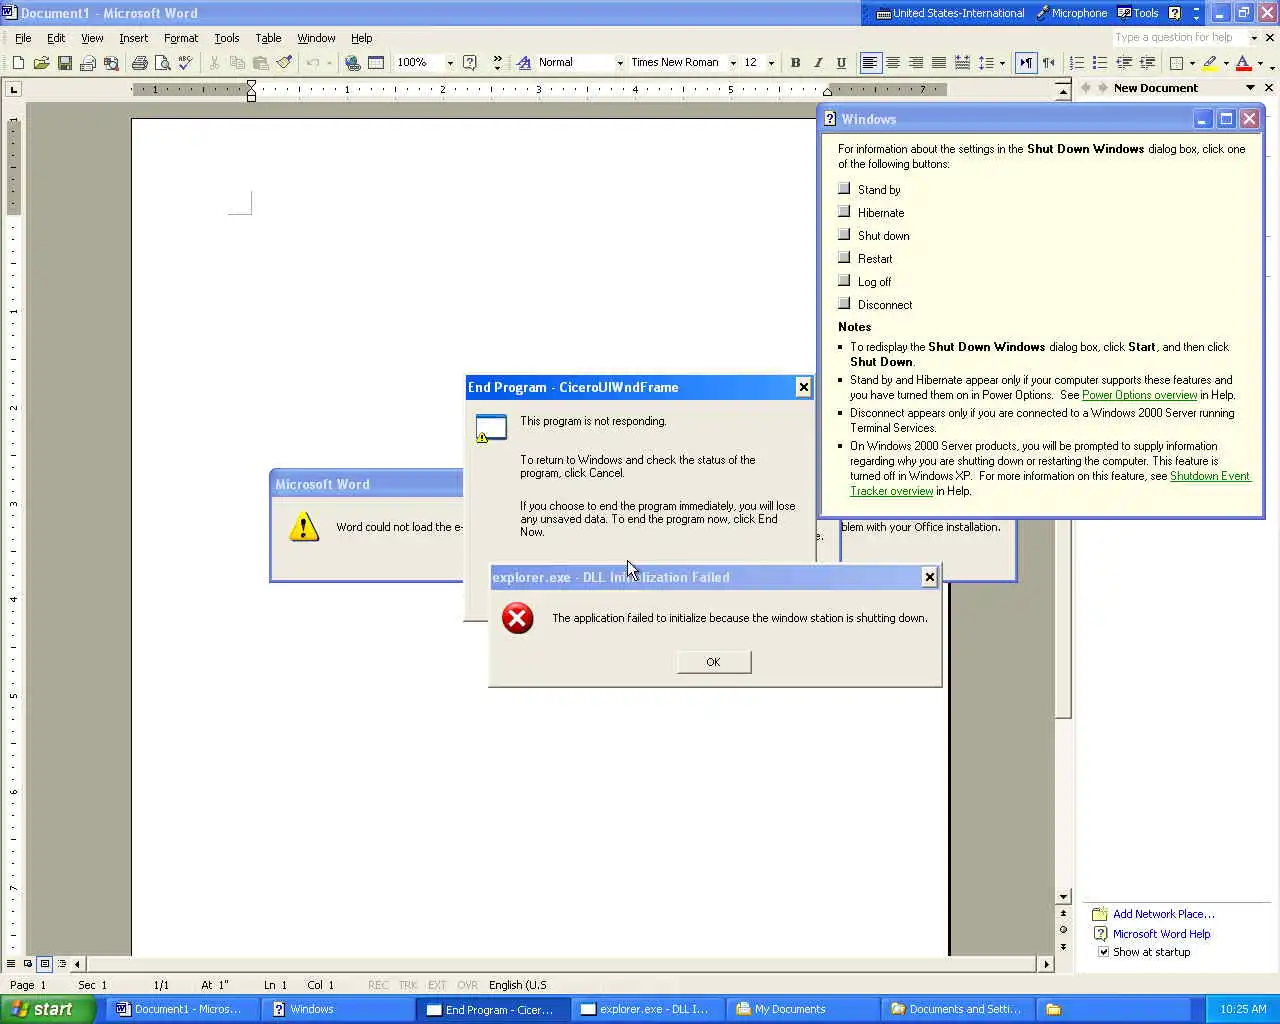This screenshot has width=1280, height=1024.
Task: Click the Stand by square button
Action: (x=844, y=189)
